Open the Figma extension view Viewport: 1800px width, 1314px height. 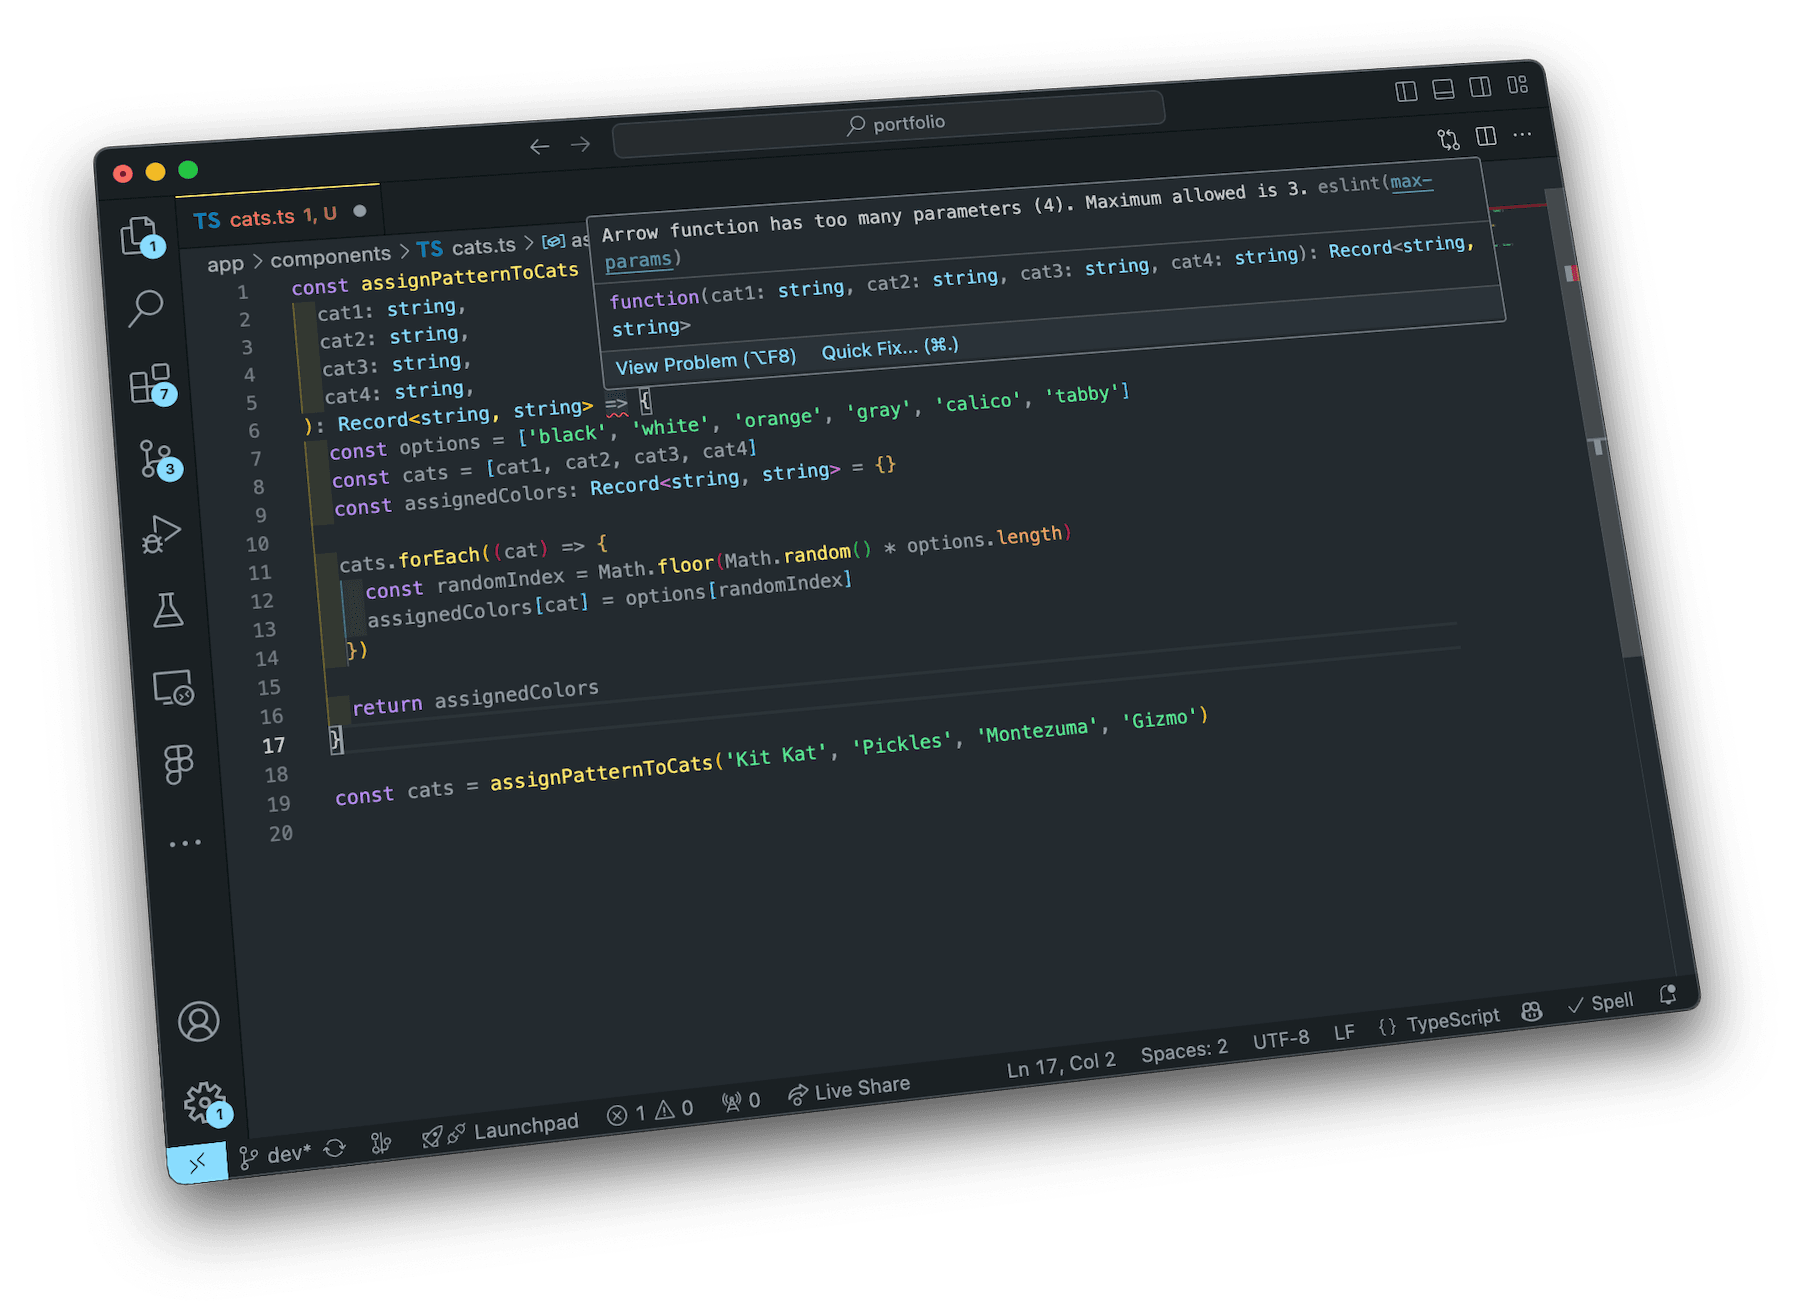click(x=179, y=765)
